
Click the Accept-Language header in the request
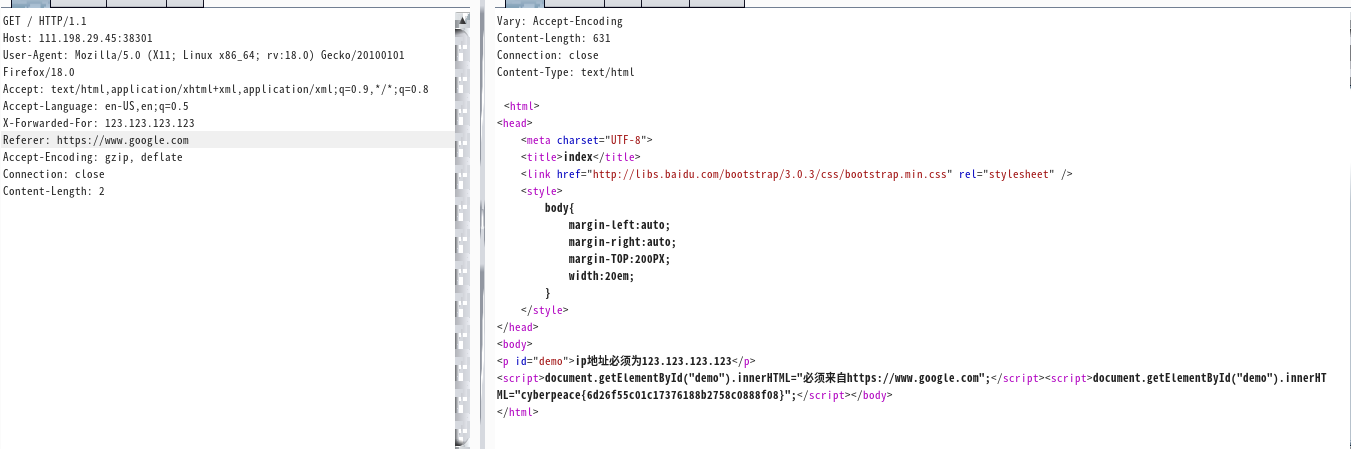click(x=95, y=106)
